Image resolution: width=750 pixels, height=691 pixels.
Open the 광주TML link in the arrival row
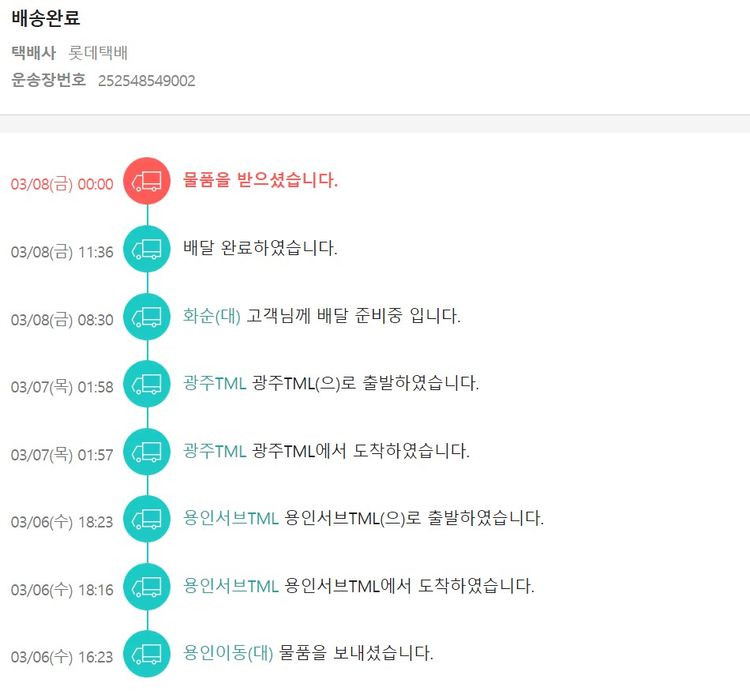point(215,451)
